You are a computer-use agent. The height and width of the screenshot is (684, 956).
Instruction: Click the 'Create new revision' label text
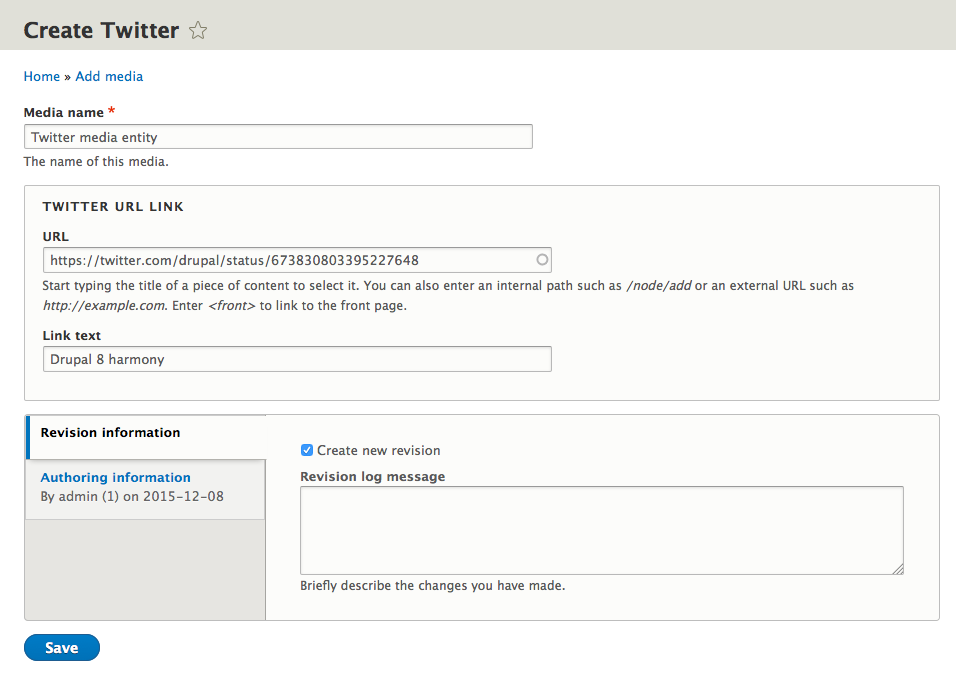[x=379, y=450]
